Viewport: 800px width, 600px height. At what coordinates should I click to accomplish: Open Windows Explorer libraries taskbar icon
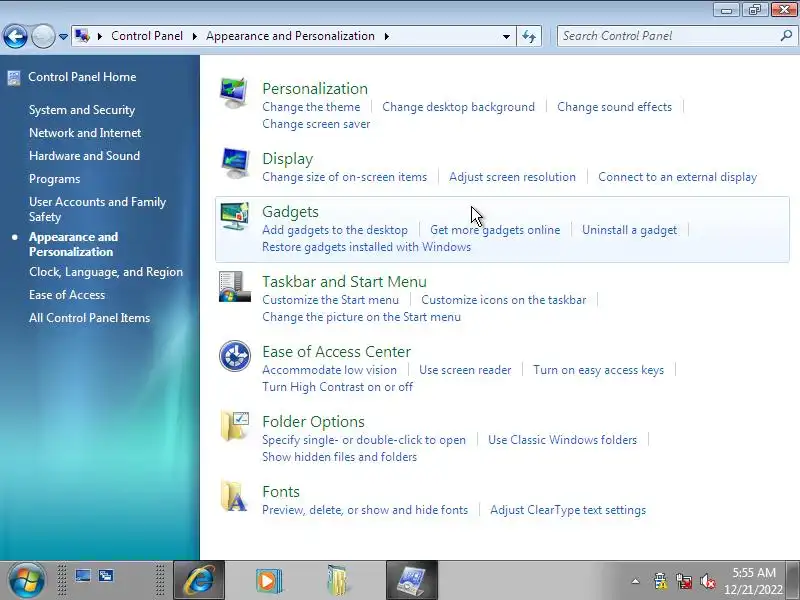(337, 580)
